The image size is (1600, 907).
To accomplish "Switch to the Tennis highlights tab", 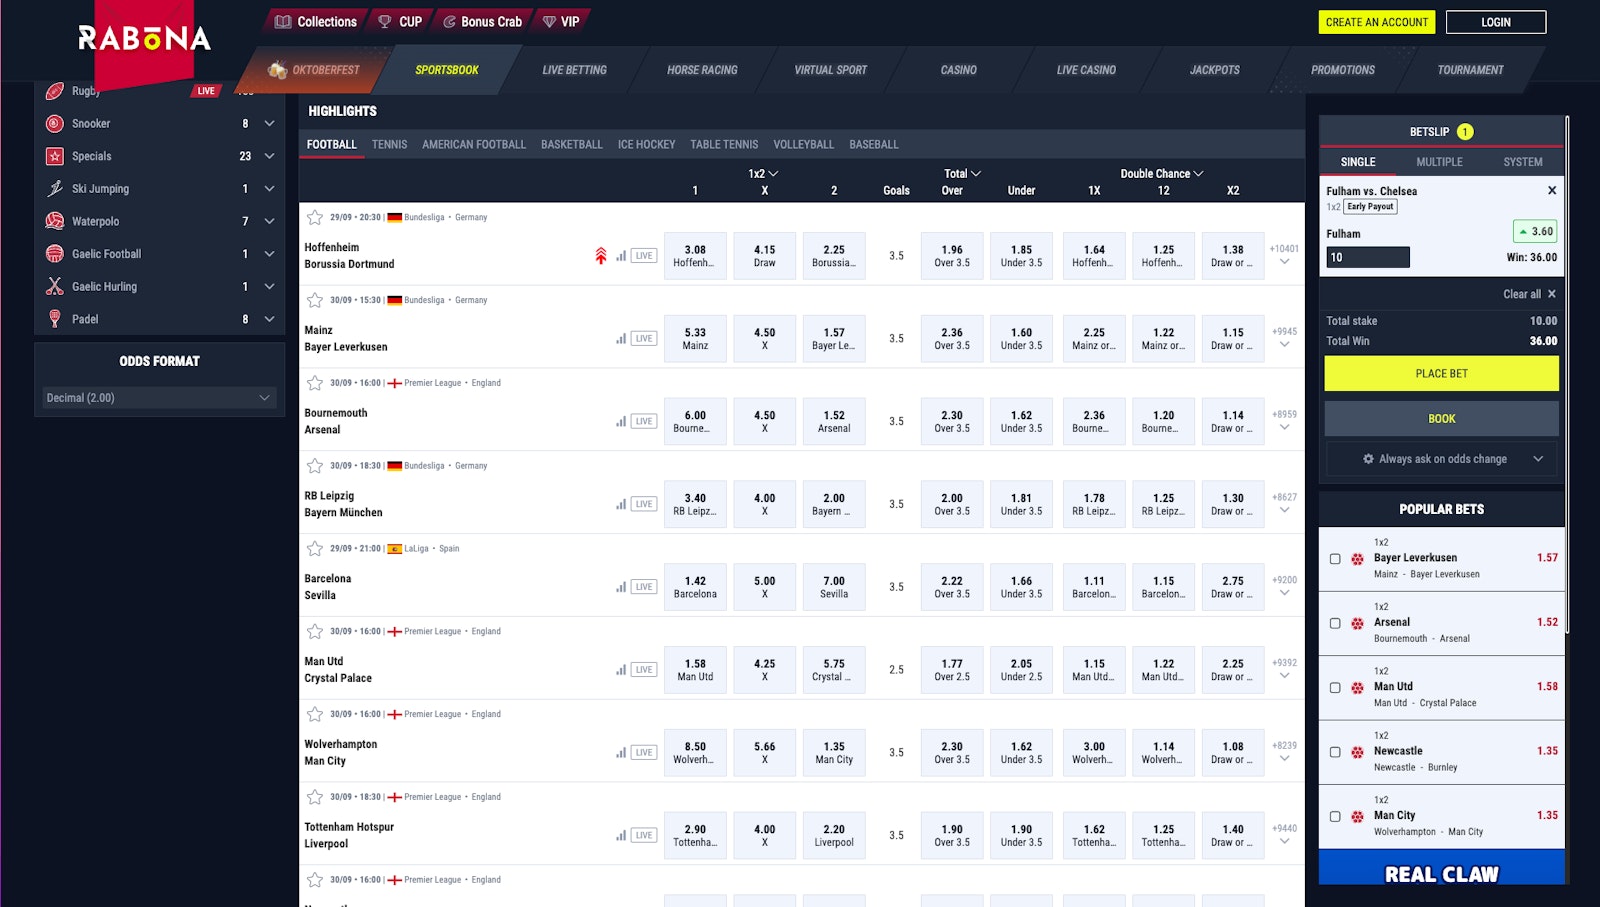I will point(389,145).
